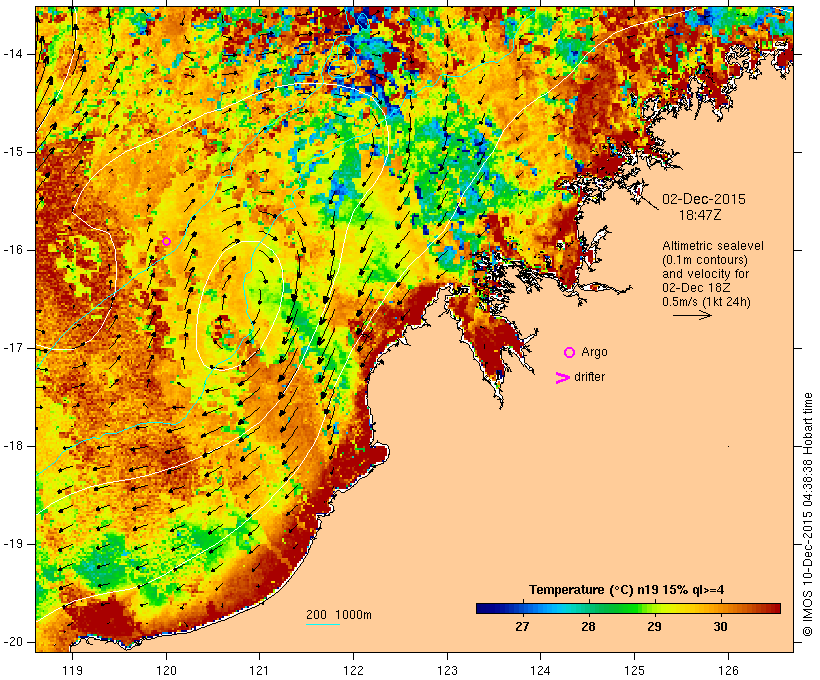The image size is (820, 680).
Task: Click the time text 18:47Z
Action: tap(700, 215)
